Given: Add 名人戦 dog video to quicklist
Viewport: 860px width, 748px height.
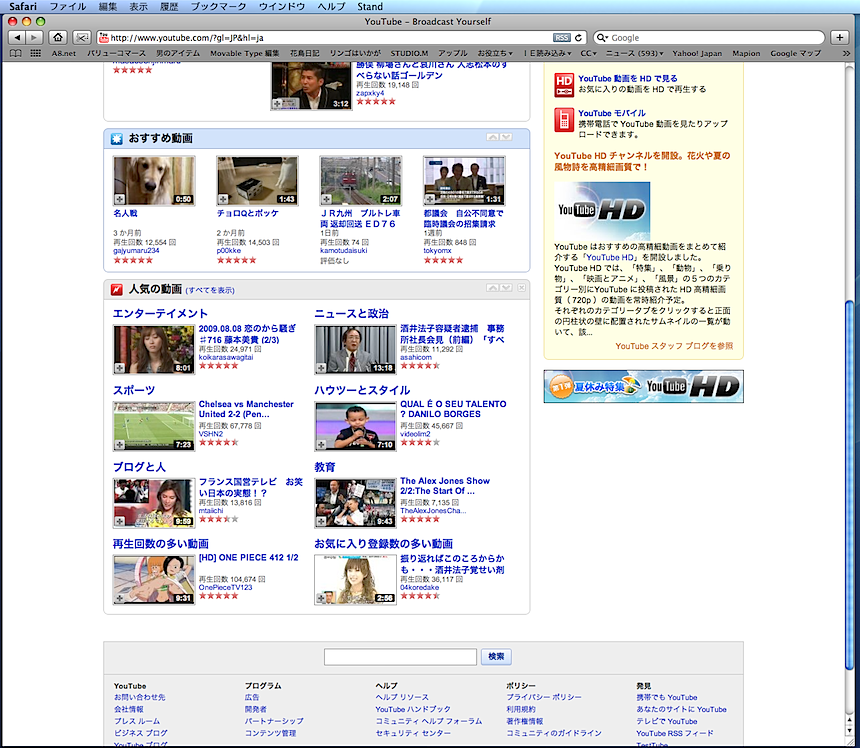Looking at the screenshot, I should [x=120, y=199].
